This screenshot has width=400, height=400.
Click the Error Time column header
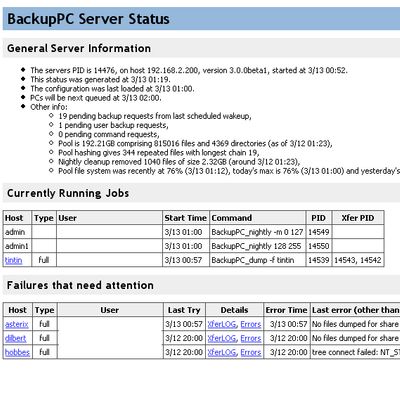286,310
